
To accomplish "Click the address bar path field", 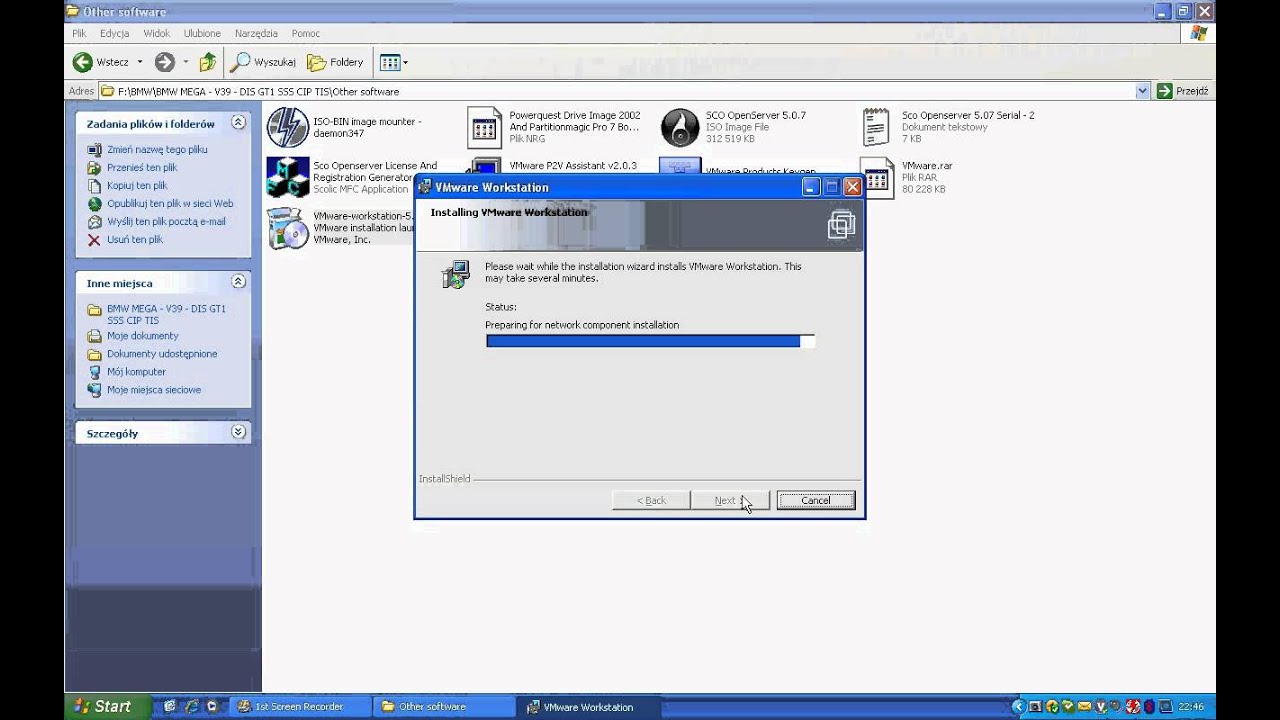I will coord(625,91).
